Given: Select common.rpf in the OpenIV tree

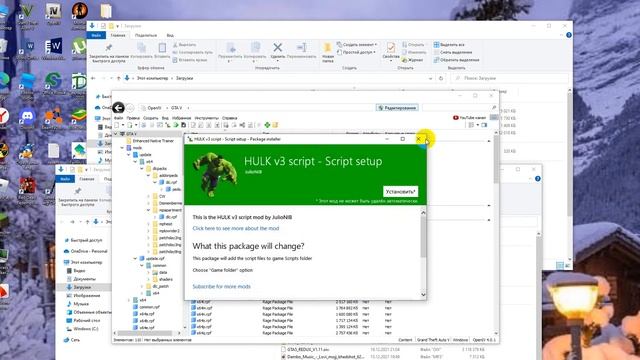Looking at the screenshot, I should pyautogui.click(x=147, y=307).
